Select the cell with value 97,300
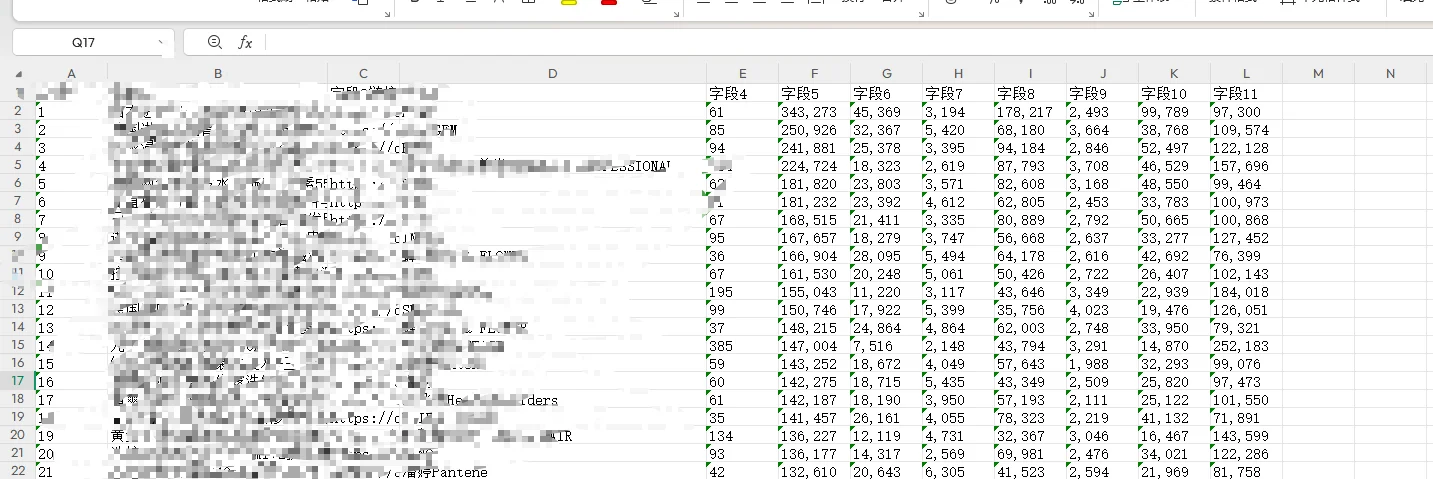Viewport: 1433px width, 479px height. pos(1246,112)
